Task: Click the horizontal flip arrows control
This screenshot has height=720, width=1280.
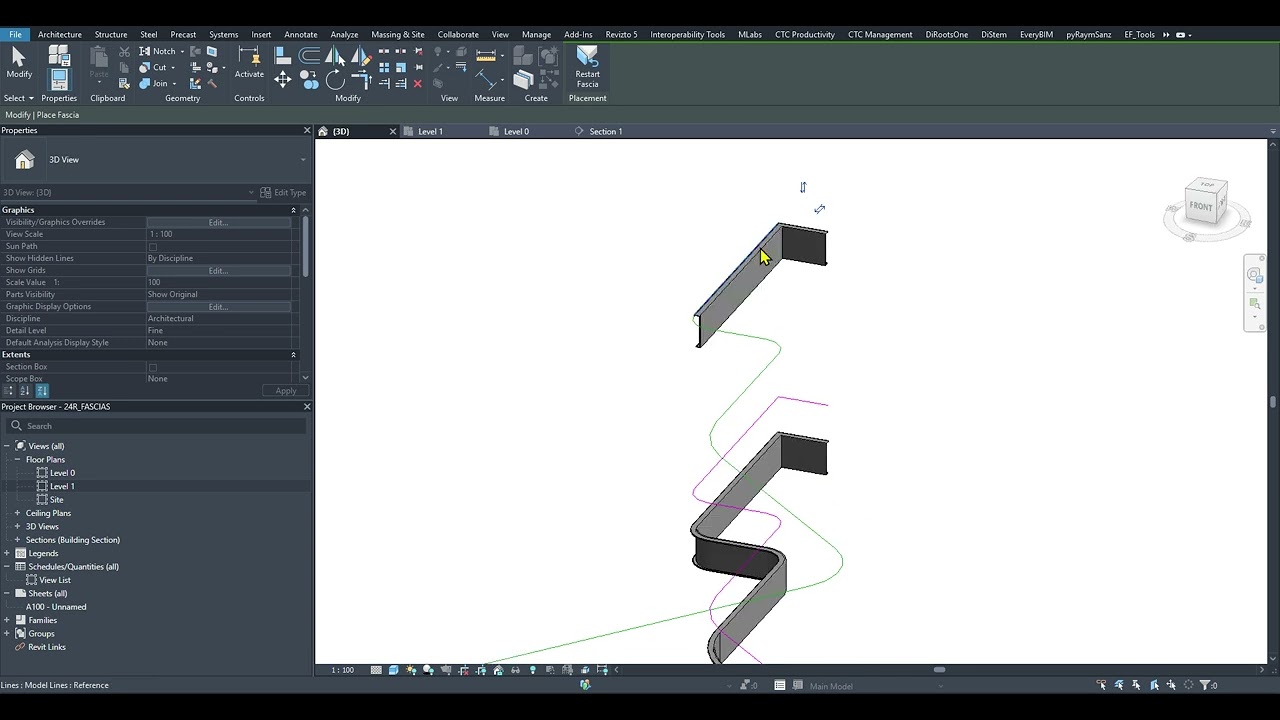Action: [x=820, y=209]
